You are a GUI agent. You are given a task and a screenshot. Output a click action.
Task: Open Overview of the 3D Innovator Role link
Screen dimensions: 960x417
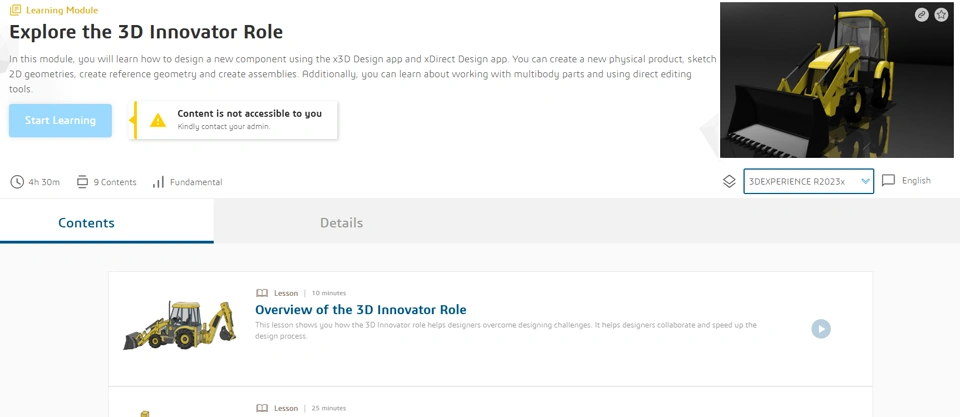pos(360,310)
